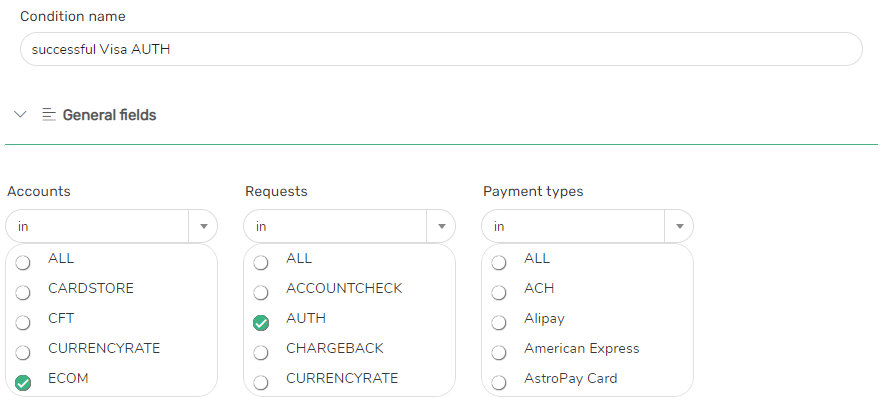The width and height of the screenshot is (883, 405).
Task: Select the Alipay payment type
Action: (x=499, y=323)
